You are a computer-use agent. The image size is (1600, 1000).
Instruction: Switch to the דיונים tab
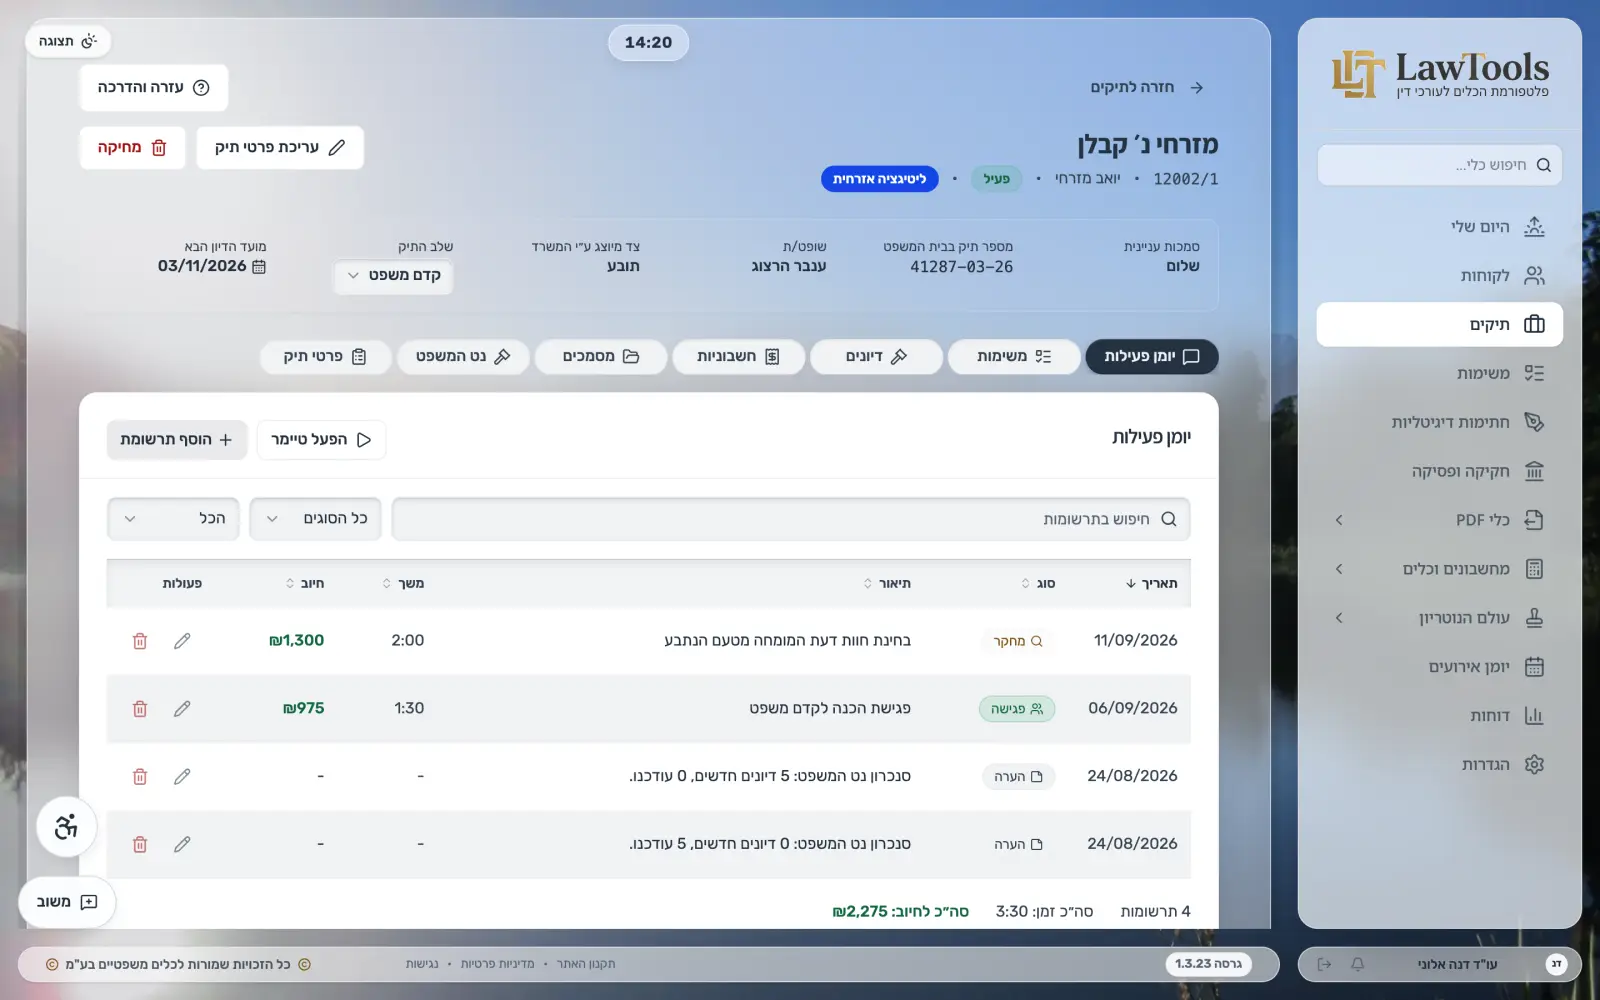pos(876,357)
